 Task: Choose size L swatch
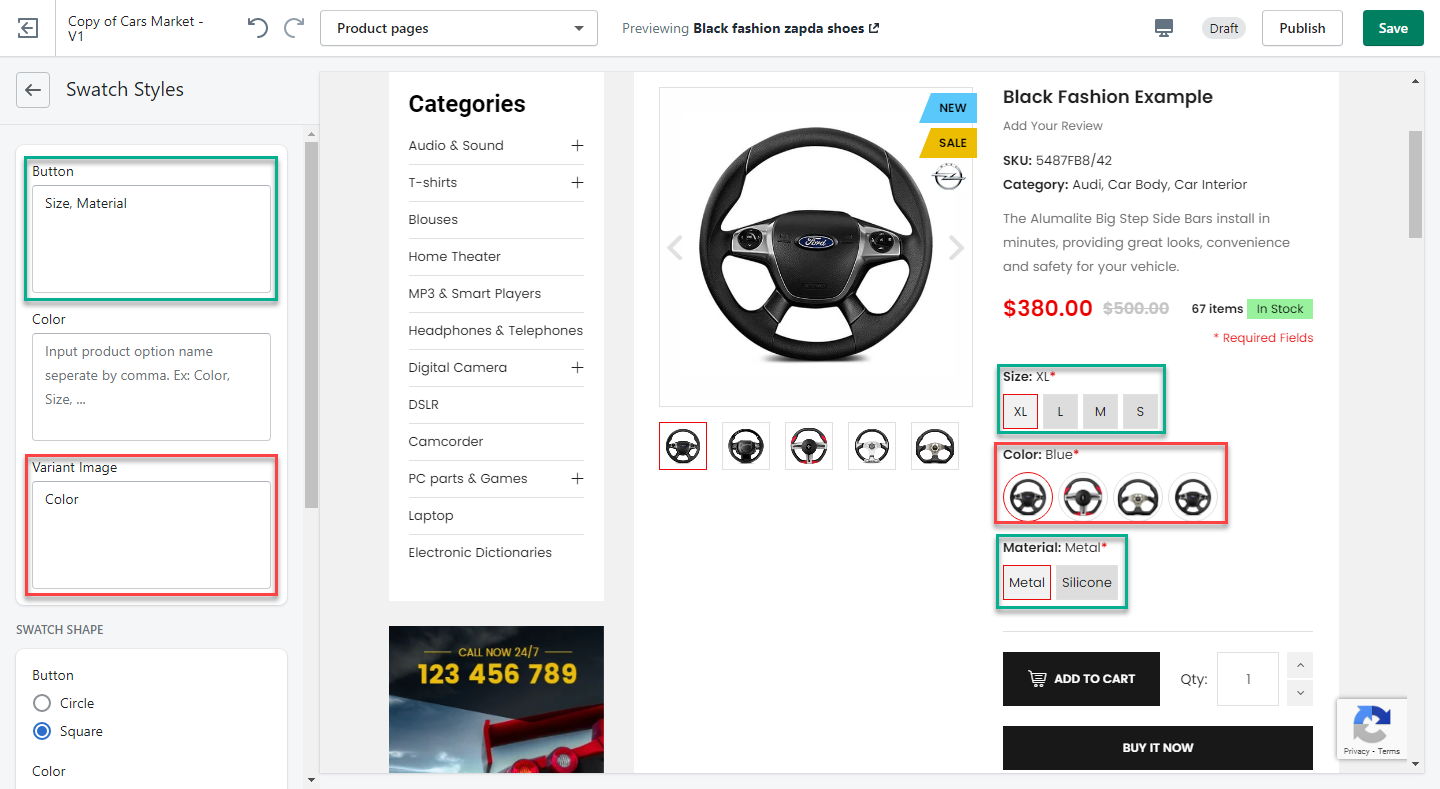tap(1060, 411)
